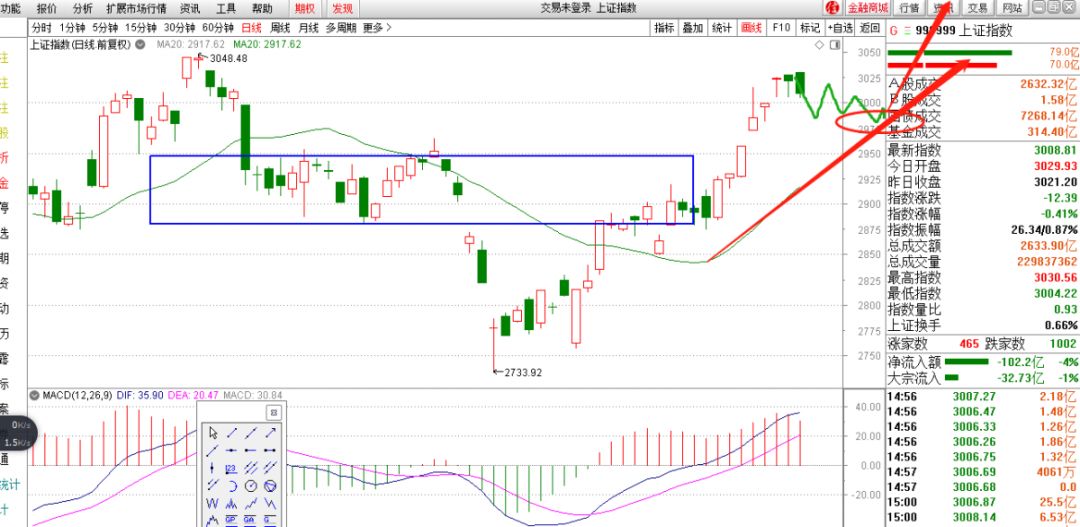The height and width of the screenshot is (527, 1080).
Task: Click the 标记 mark button
Action: pos(809,28)
